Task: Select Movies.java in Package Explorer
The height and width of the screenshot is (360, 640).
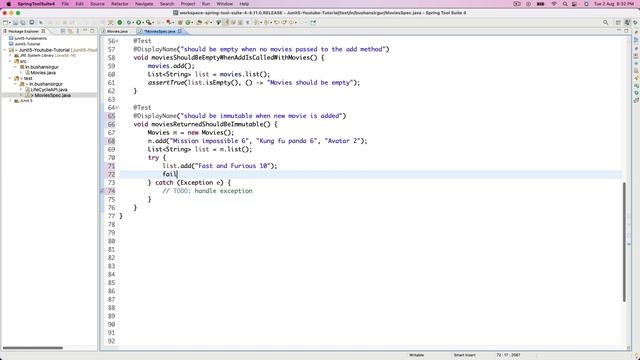Action: click(42, 73)
